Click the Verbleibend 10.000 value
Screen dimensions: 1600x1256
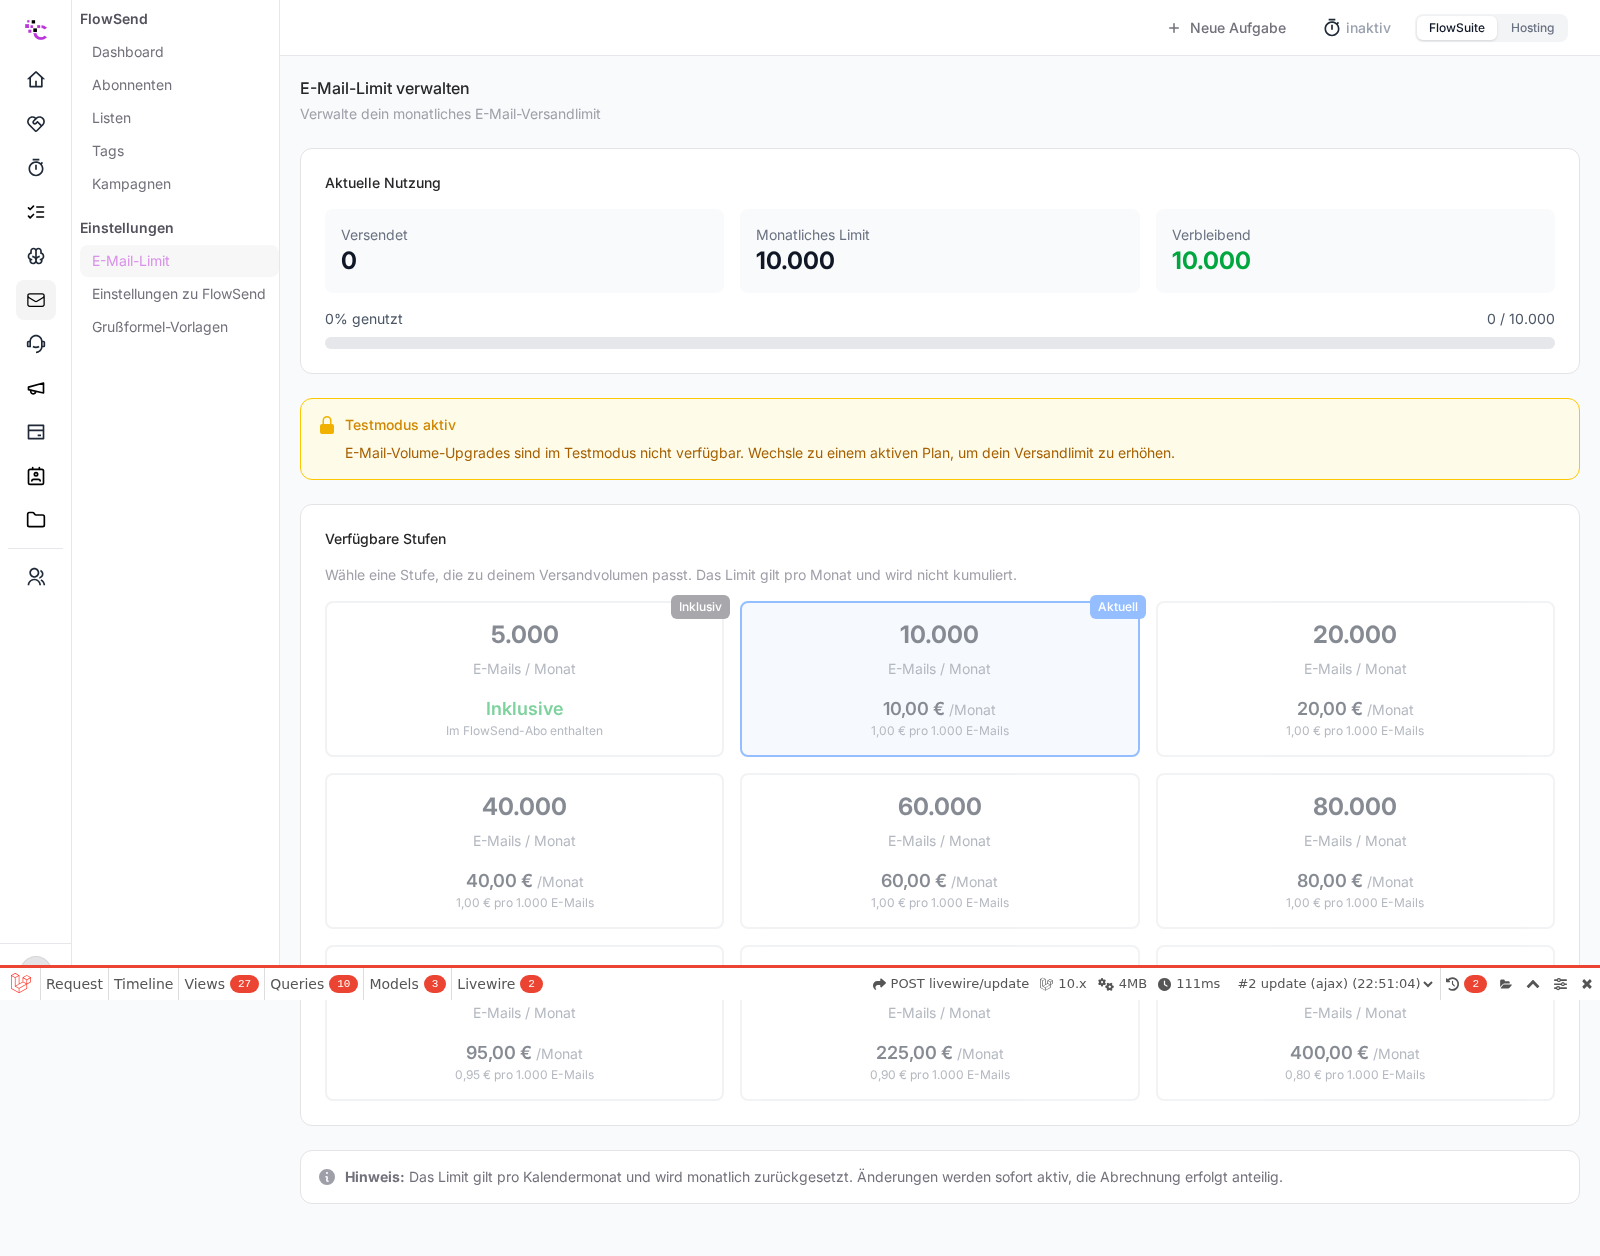pos(1211,261)
